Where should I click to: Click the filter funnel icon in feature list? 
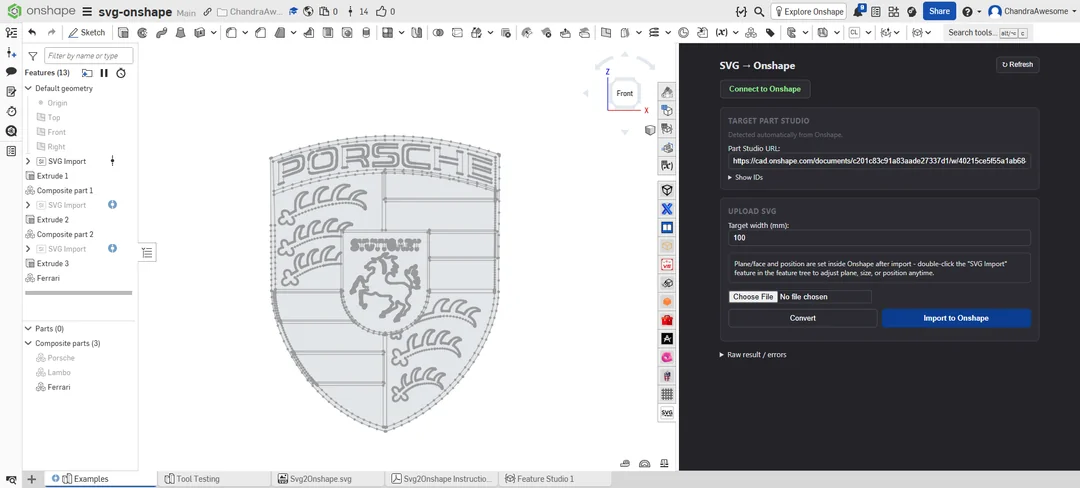pos(32,56)
